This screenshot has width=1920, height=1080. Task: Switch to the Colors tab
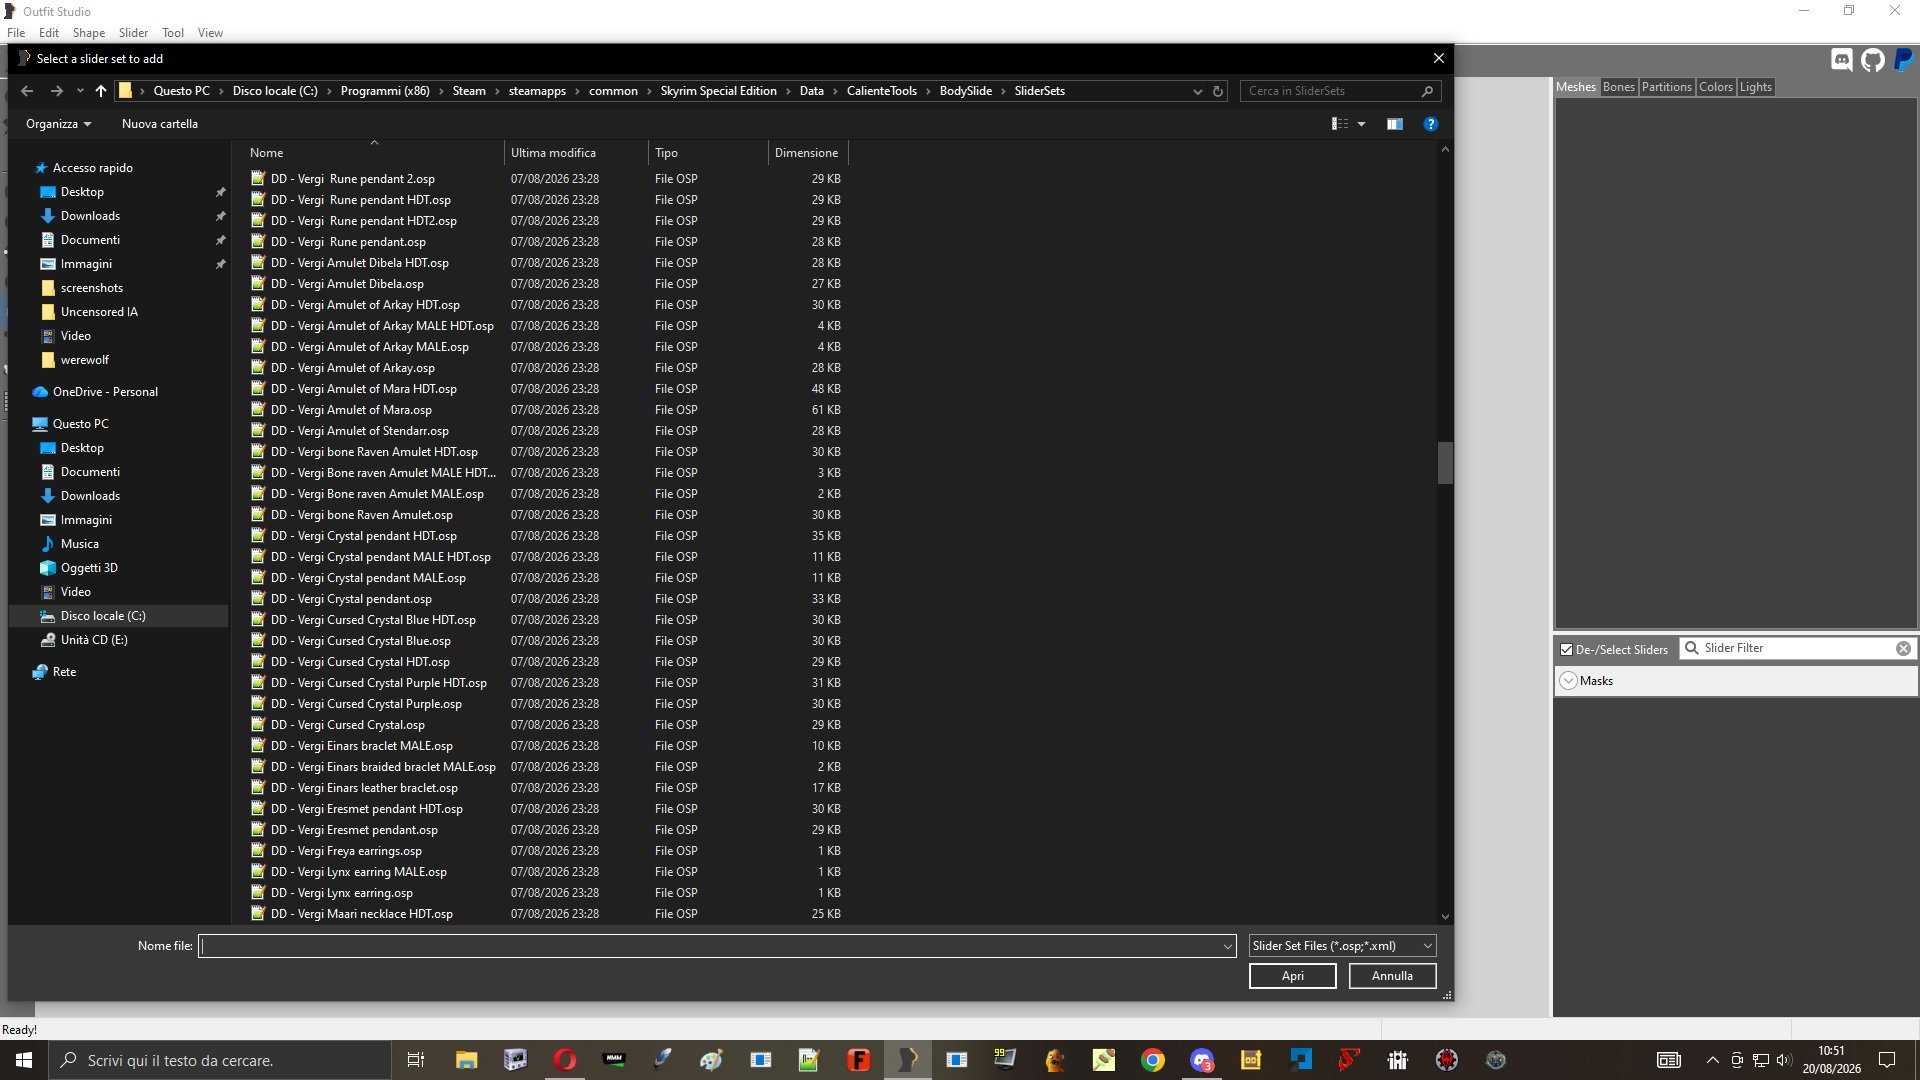click(1715, 87)
